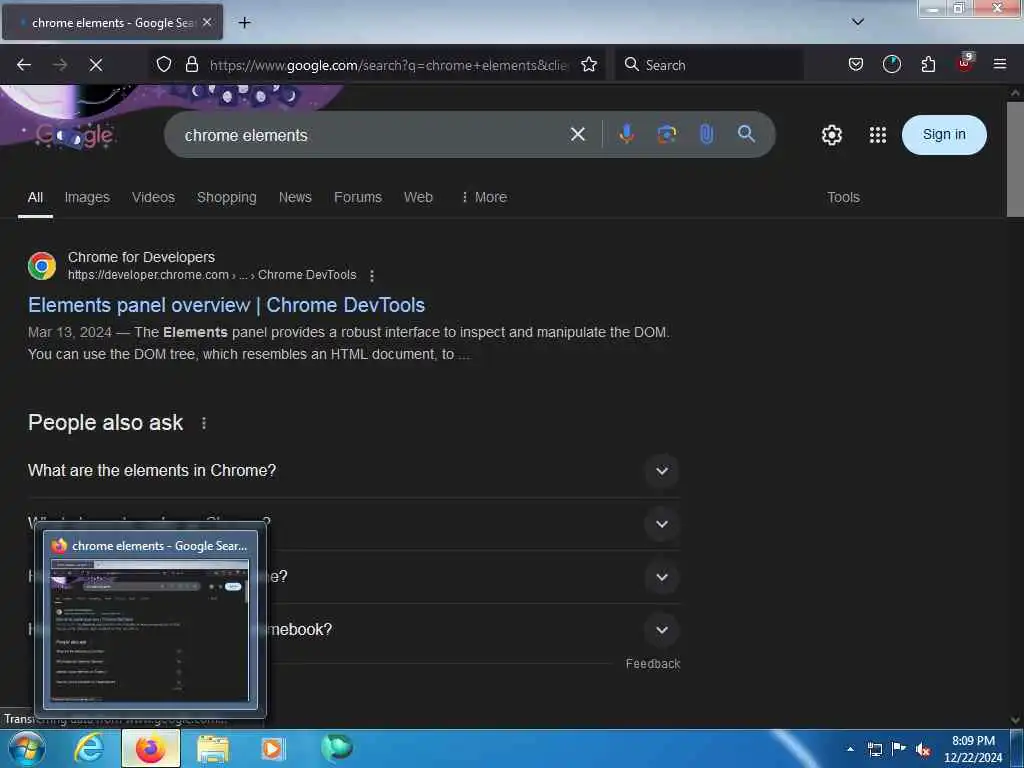Open Windows Explorer from the taskbar
The width and height of the screenshot is (1024, 768).
pos(212,748)
